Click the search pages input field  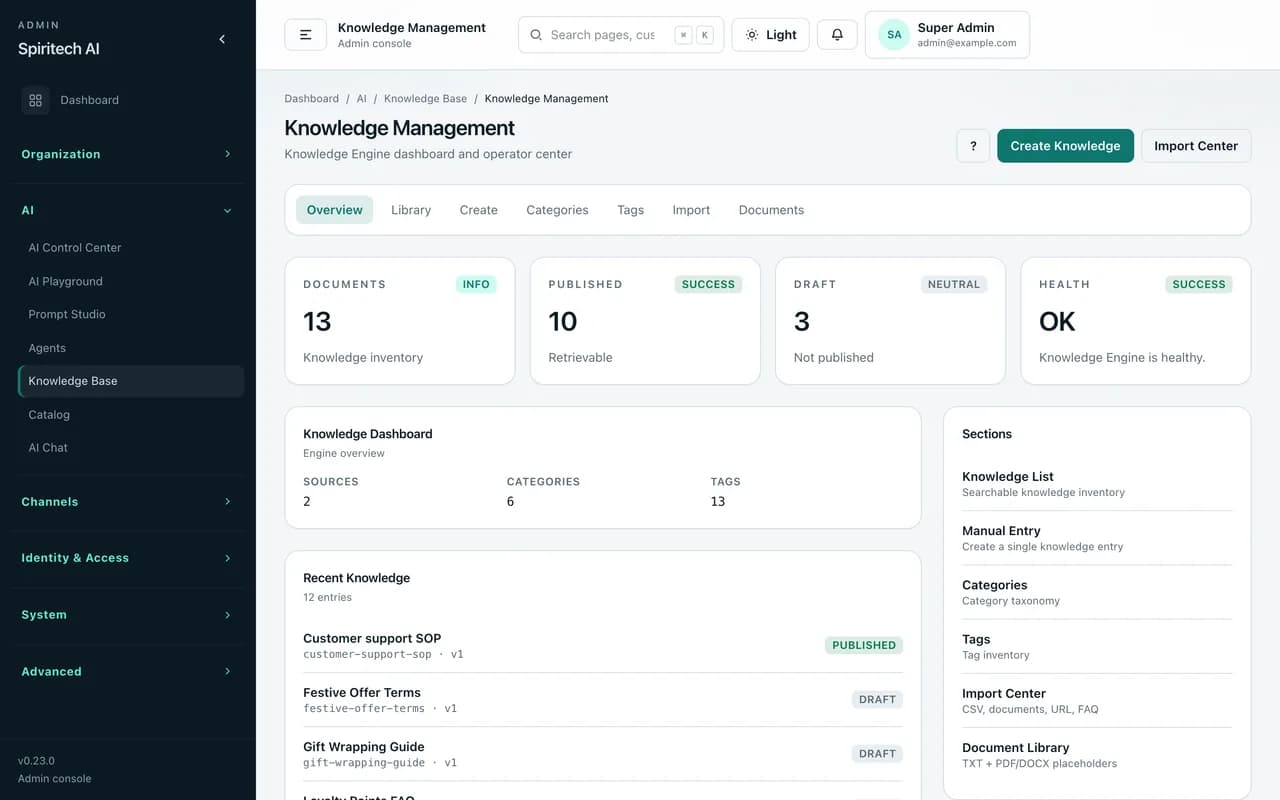(621, 35)
